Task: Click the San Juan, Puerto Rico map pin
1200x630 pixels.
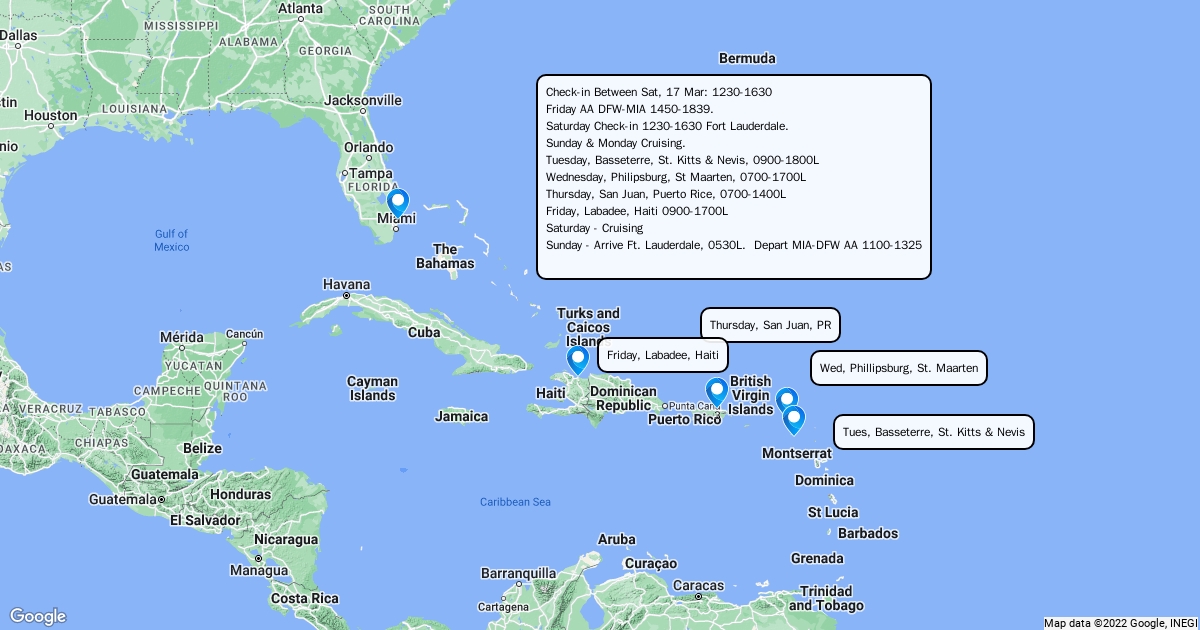Action: point(716,392)
